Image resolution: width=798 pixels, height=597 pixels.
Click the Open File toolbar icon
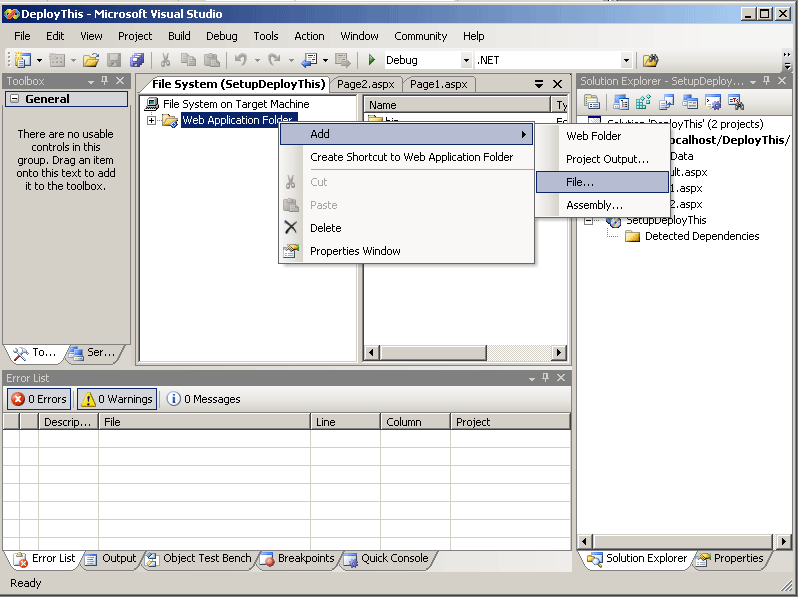click(91, 61)
